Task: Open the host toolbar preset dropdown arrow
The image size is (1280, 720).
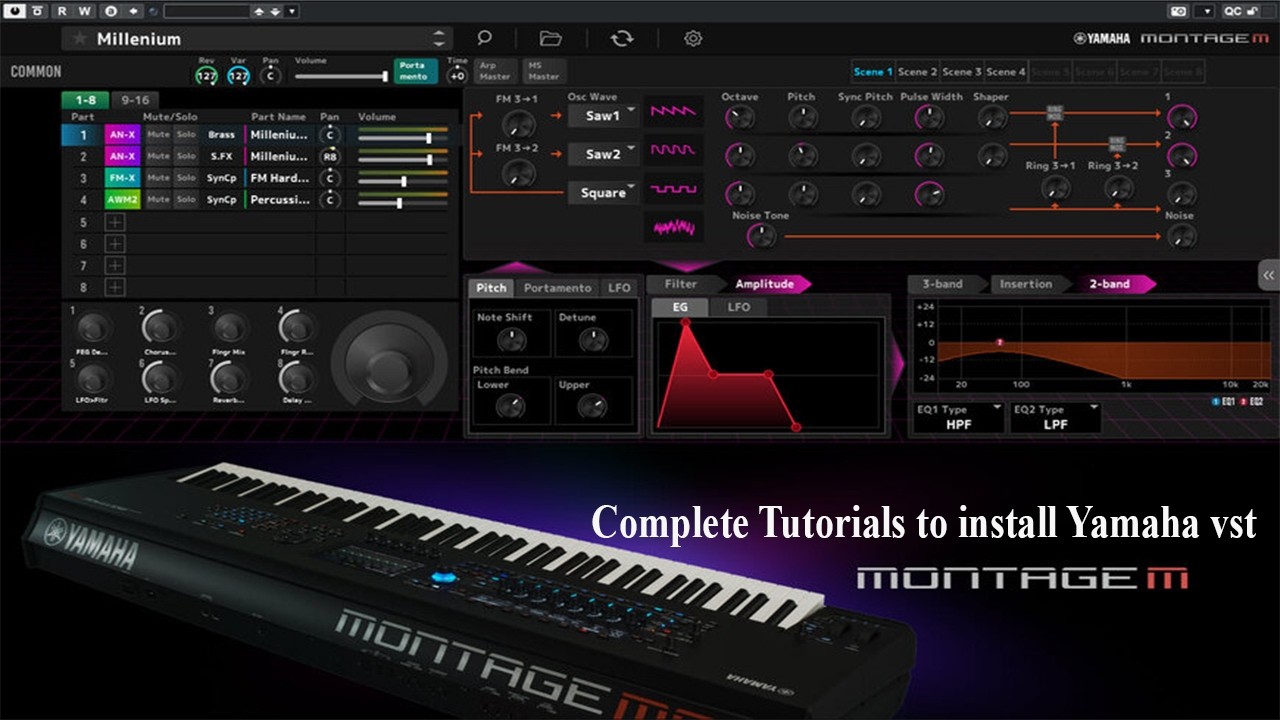Action: pos(291,11)
